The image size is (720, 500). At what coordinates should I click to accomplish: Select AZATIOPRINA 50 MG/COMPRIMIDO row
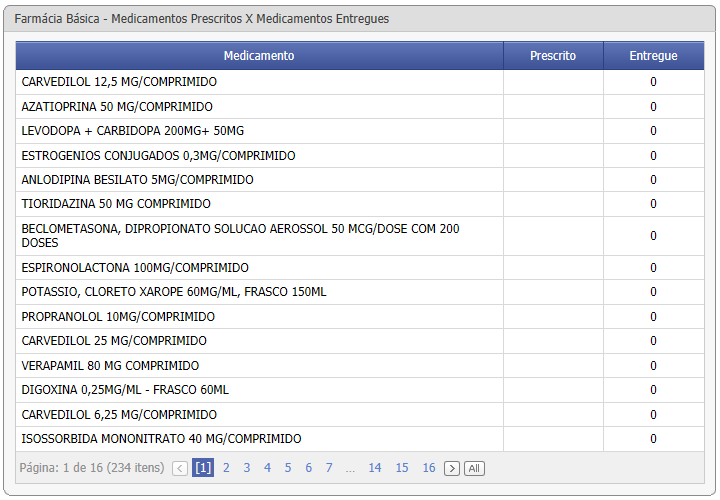click(360, 107)
